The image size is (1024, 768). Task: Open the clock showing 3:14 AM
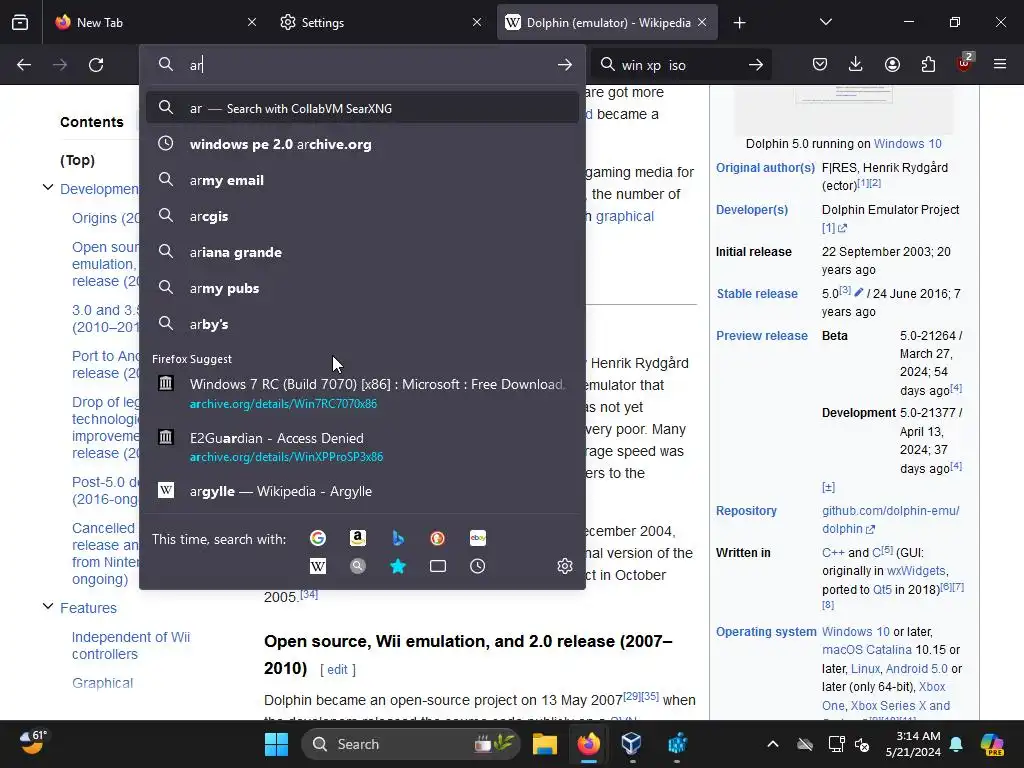(913, 744)
